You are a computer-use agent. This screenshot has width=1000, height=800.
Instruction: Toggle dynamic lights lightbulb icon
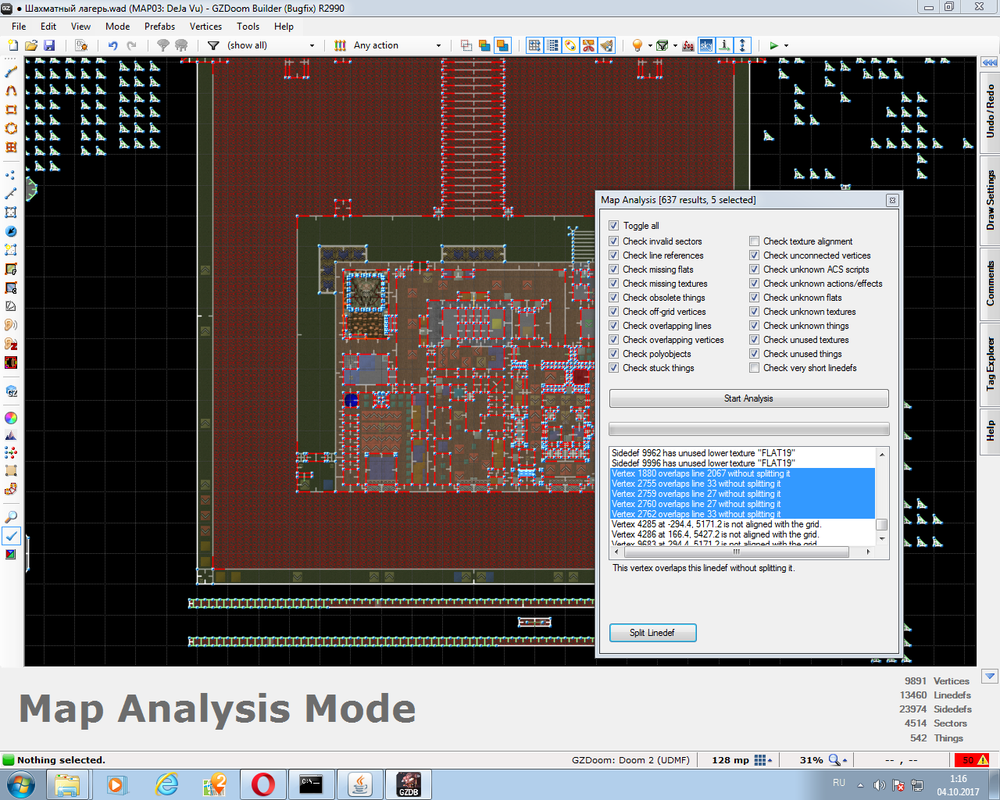click(x=636, y=45)
